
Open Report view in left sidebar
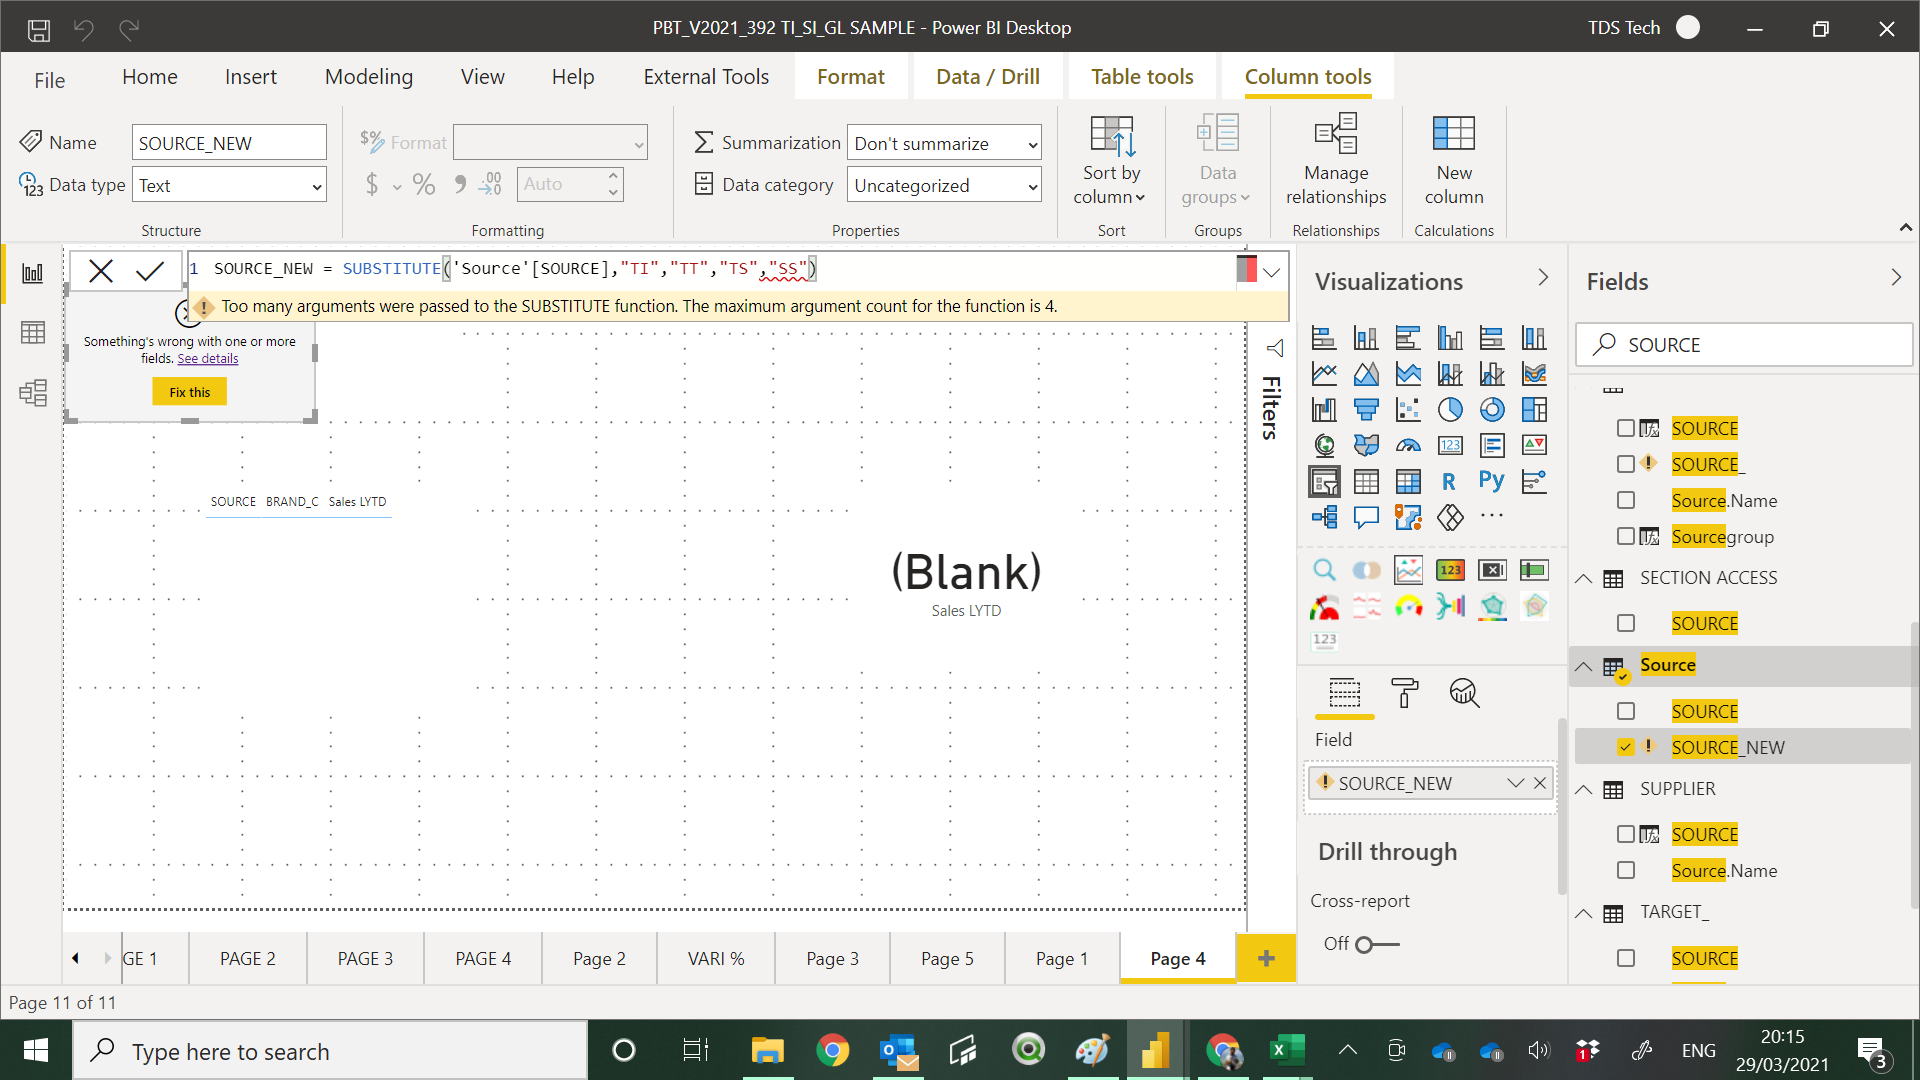click(x=32, y=273)
